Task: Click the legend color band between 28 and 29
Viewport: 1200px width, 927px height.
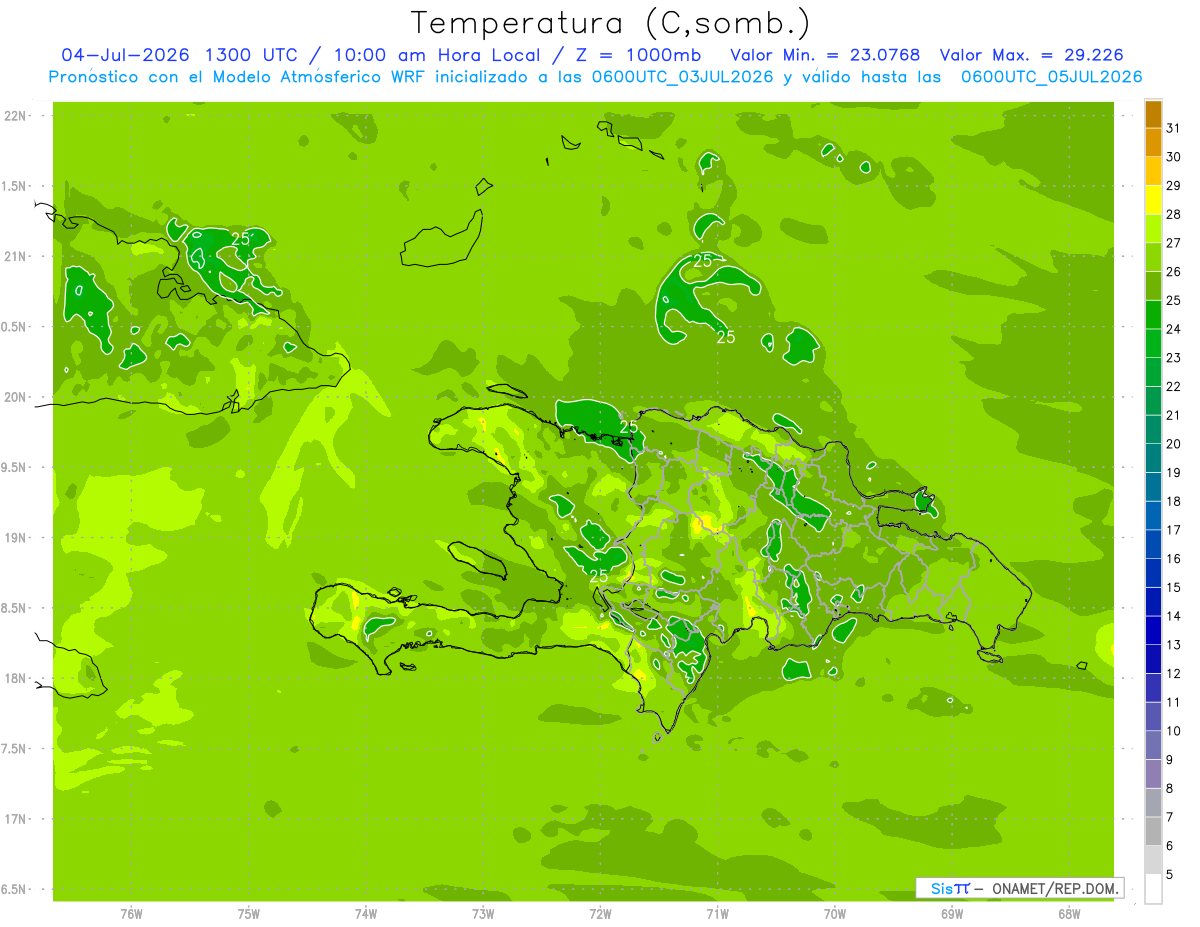Action: pos(1153,200)
